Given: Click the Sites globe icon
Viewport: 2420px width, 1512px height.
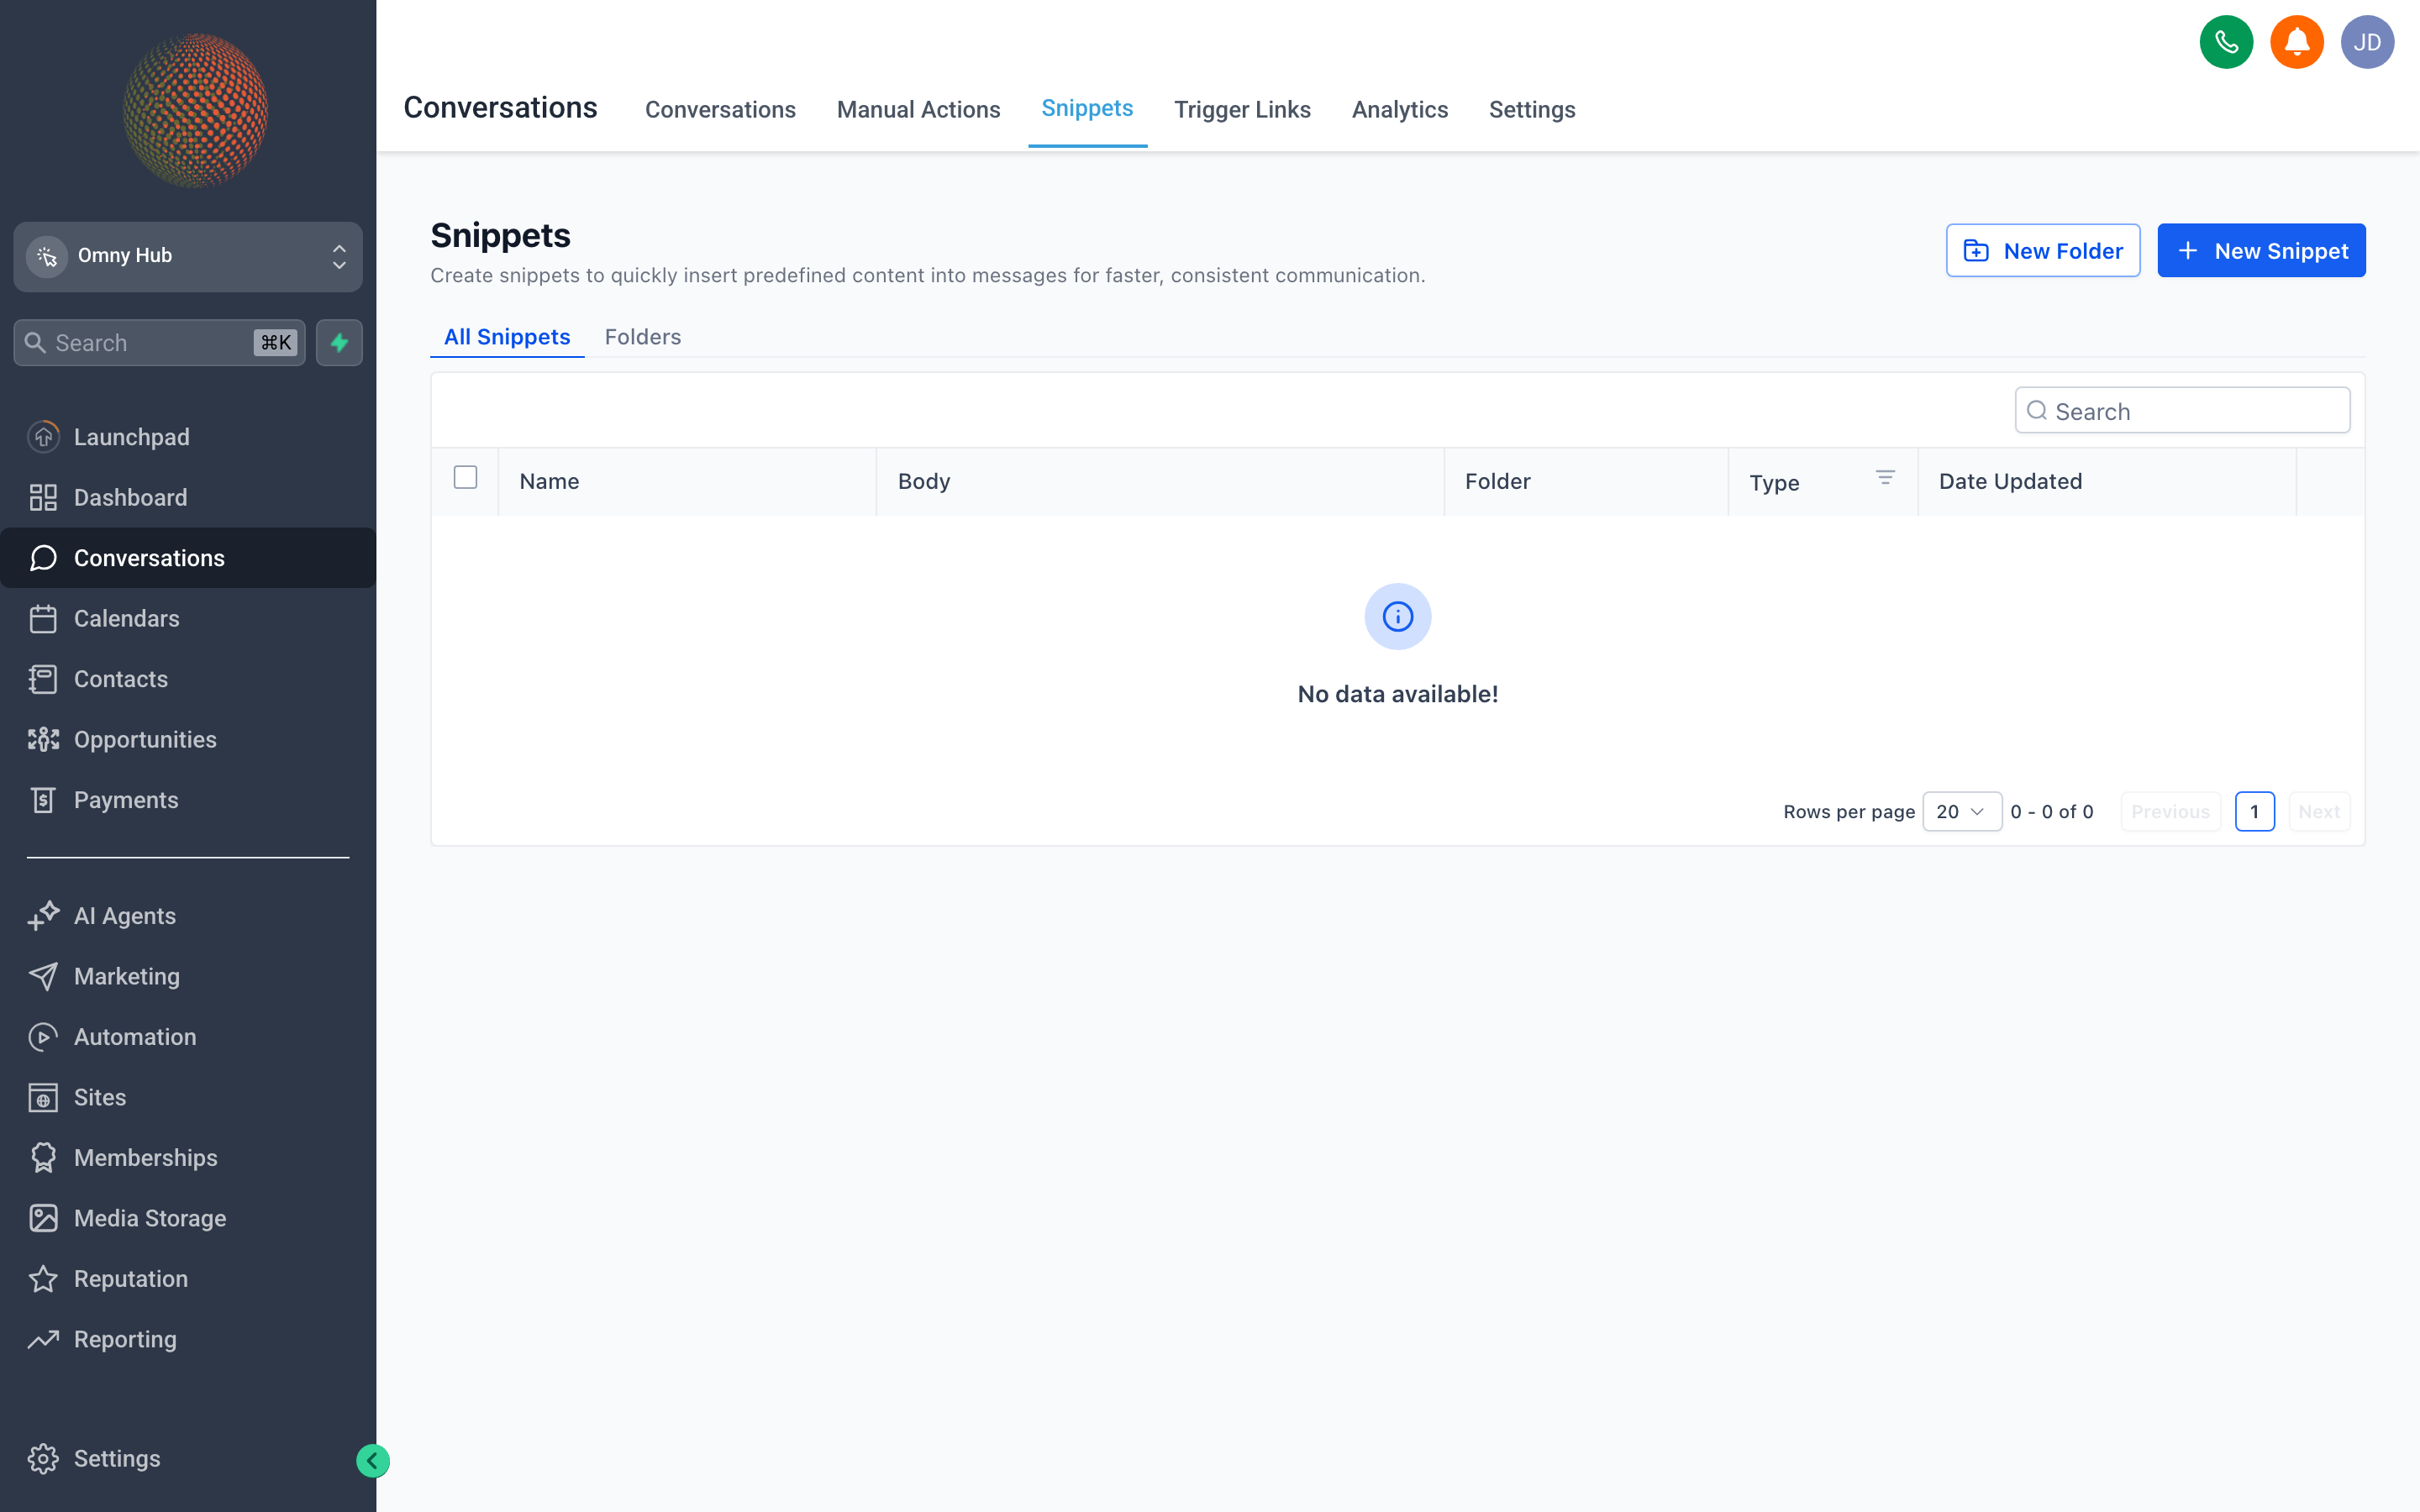Looking at the screenshot, I should click(x=43, y=1097).
